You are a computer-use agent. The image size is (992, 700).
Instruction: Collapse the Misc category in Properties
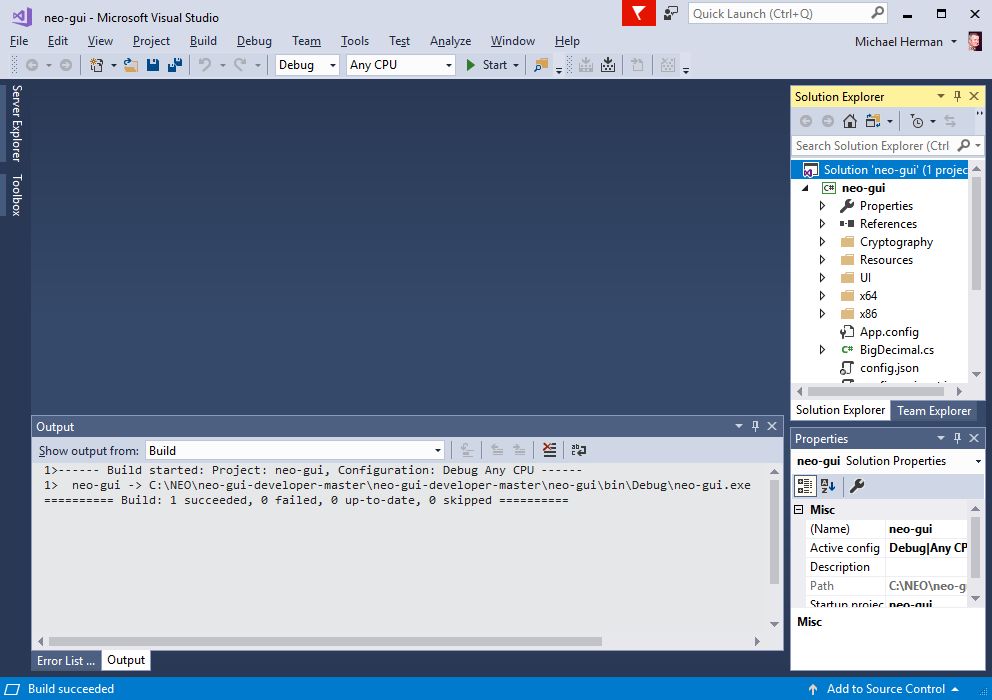click(798, 509)
